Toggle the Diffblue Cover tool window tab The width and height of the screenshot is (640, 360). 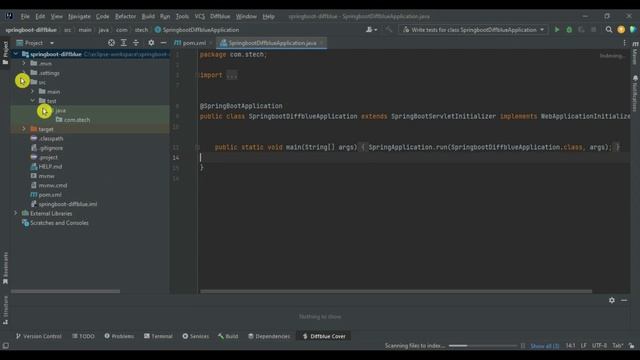[x=324, y=336]
